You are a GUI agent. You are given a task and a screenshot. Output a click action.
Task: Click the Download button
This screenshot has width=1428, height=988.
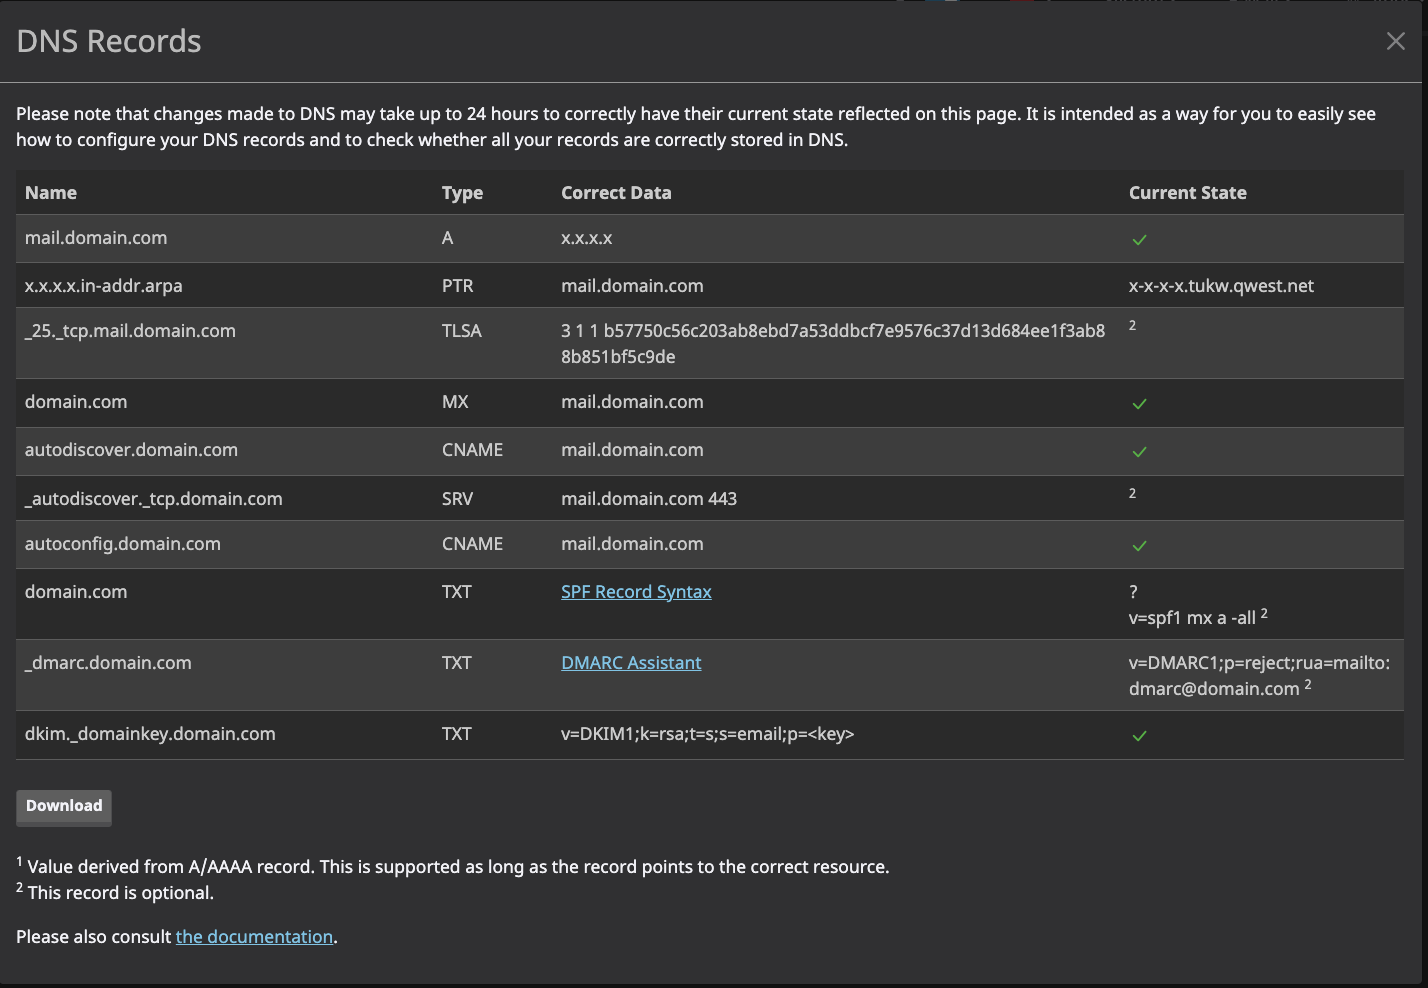point(64,806)
